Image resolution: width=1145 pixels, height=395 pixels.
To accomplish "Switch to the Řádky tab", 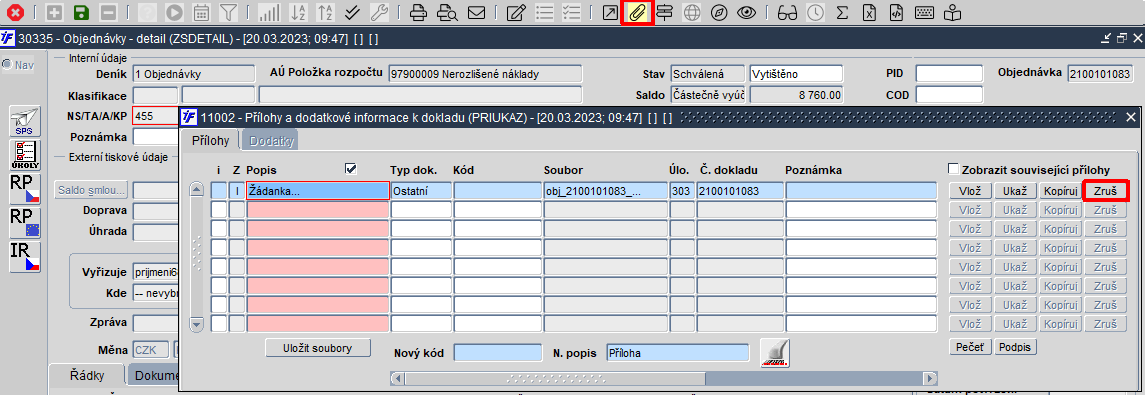I will click(x=87, y=376).
